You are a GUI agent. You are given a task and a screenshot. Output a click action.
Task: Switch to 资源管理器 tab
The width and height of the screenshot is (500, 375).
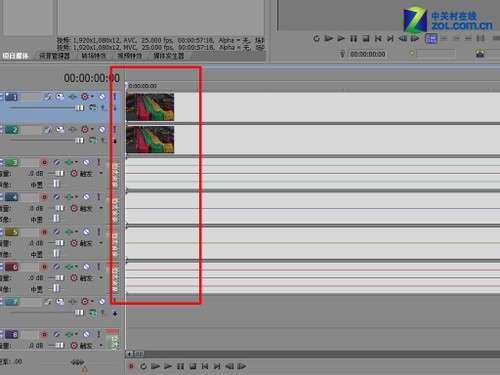(x=54, y=56)
